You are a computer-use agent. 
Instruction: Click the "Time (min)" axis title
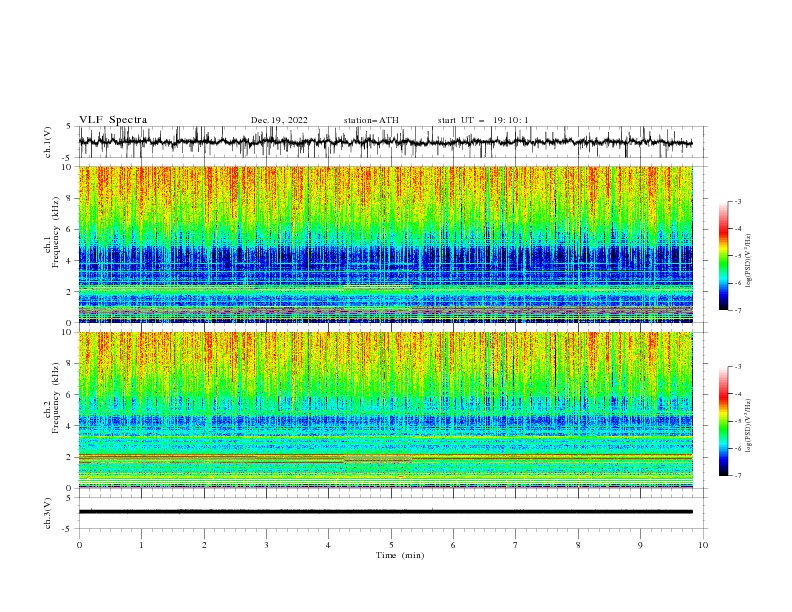400,555
